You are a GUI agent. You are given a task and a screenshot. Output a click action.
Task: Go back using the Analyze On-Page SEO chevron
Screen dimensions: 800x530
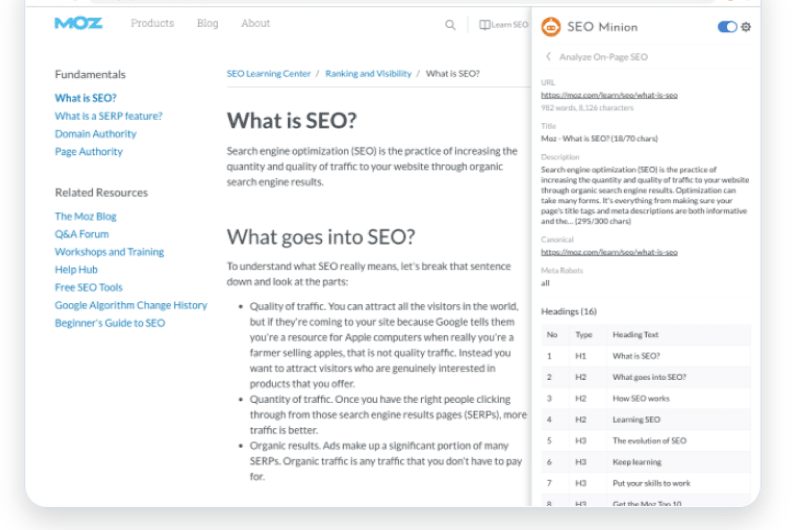point(548,57)
